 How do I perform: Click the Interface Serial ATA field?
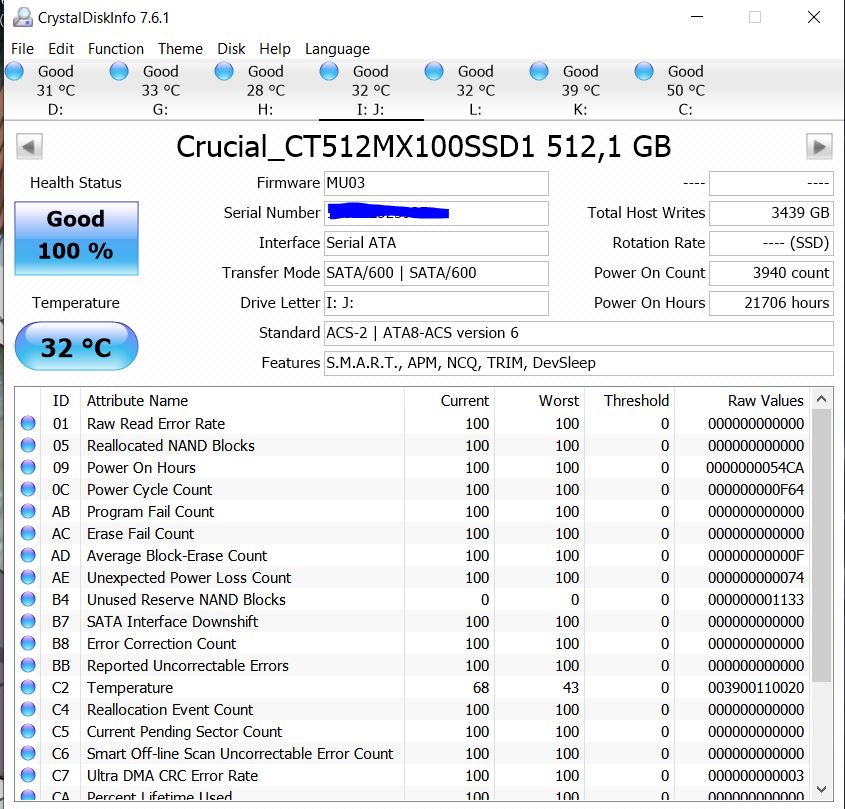436,243
